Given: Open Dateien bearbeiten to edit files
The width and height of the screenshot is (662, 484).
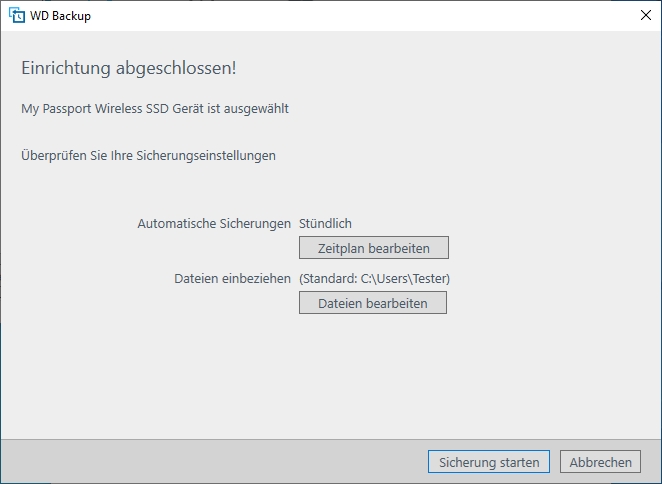Looking at the screenshot, I should tap(373, 303).
